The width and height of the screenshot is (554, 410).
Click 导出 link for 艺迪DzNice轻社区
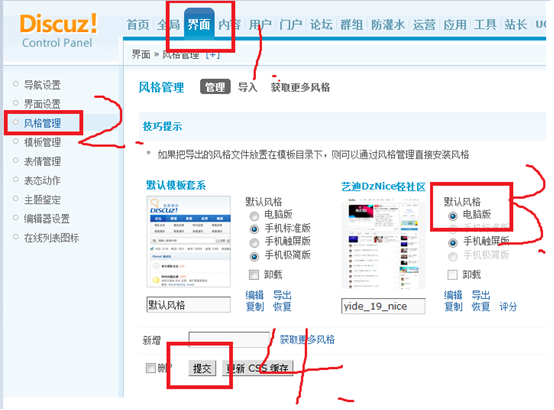tap(481, 295)
